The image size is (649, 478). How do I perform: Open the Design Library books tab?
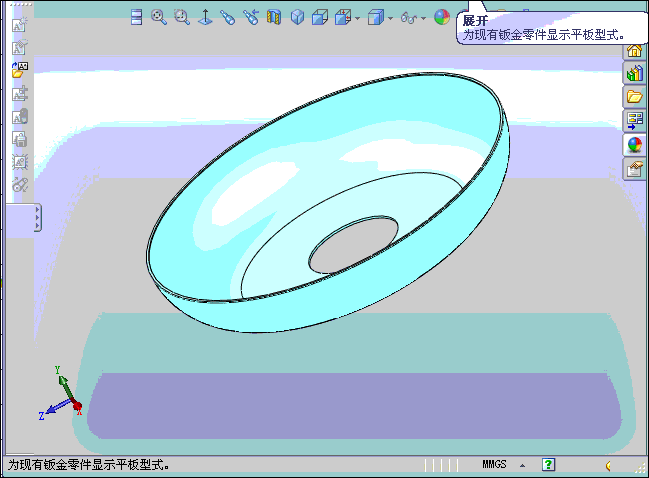[634, 74]
